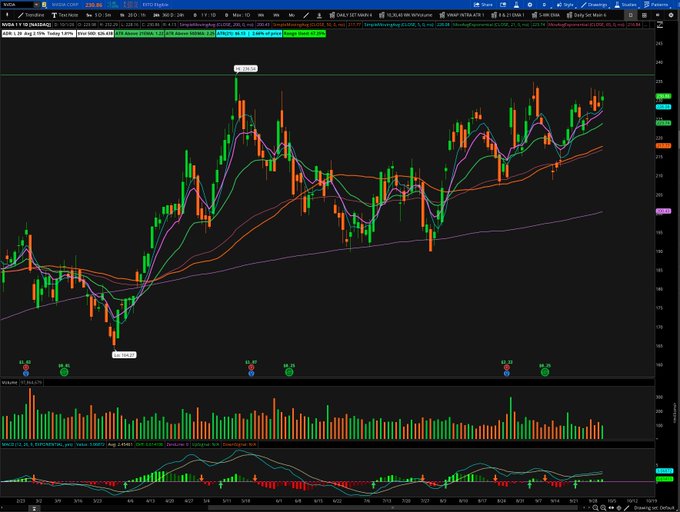This screenshot has height=512, width=680.
Task: Click the screen capture icon beside Share
Action: (503, 5)
